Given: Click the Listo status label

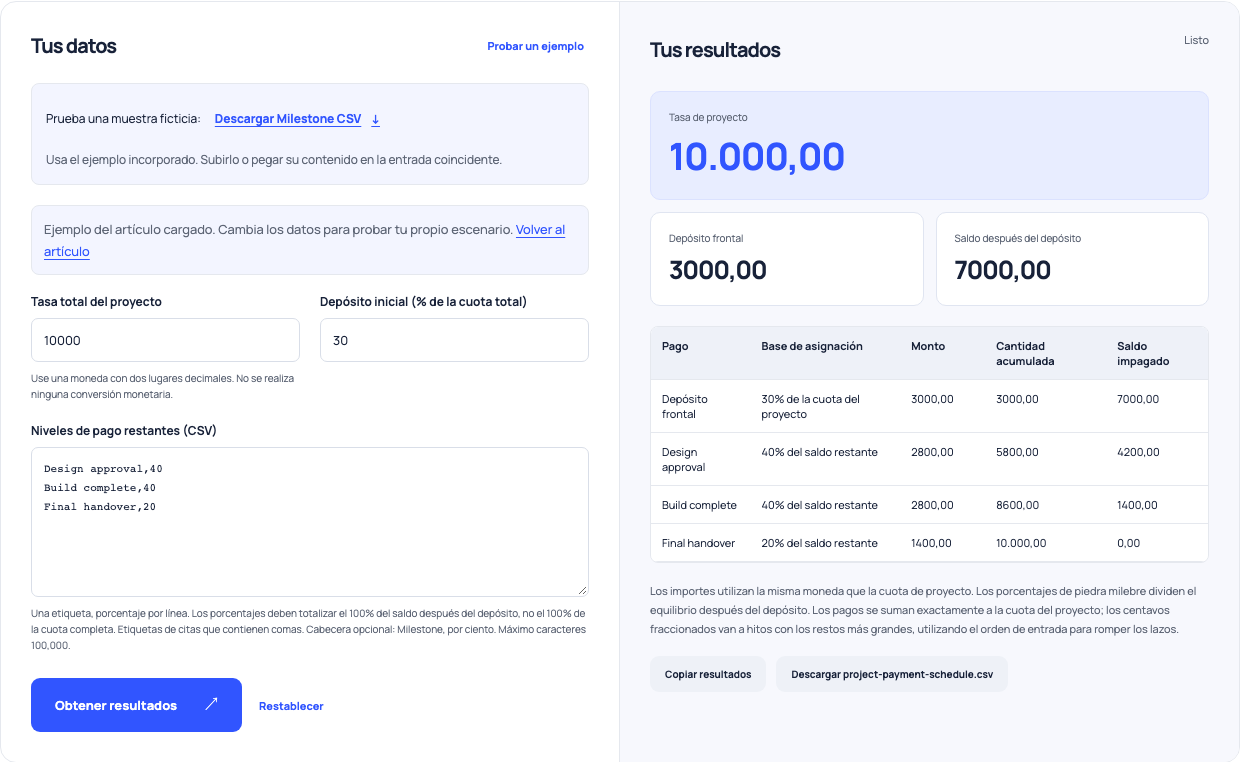Looking at the screenshot, I should click(x=1196, y=41).
